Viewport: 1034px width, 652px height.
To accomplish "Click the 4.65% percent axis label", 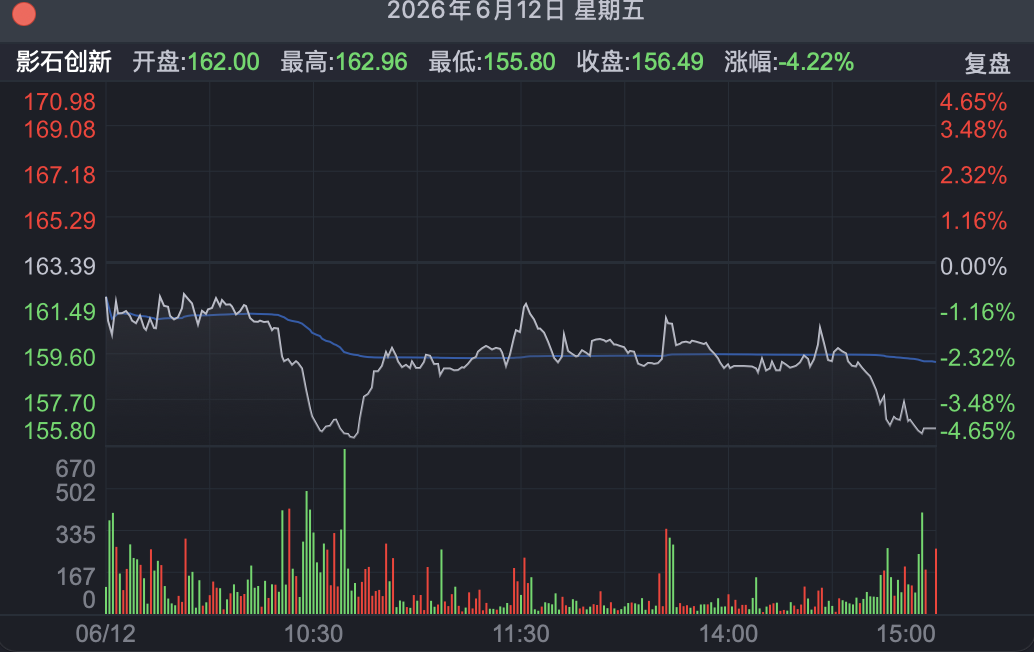I will (973, 102).
